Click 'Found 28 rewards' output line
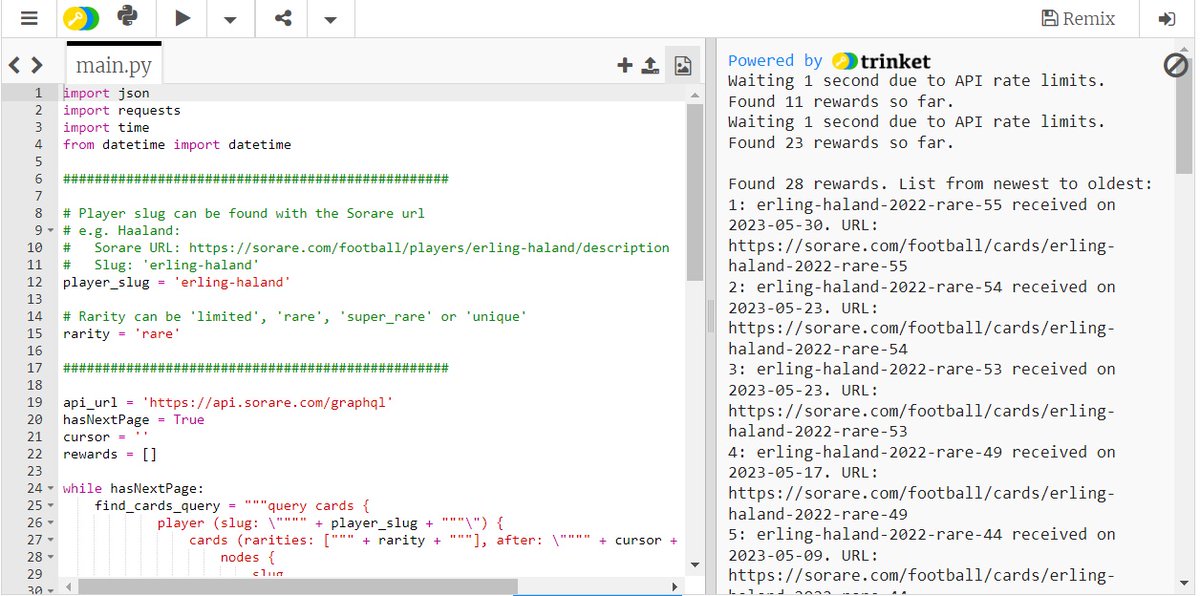 (940, 184)
